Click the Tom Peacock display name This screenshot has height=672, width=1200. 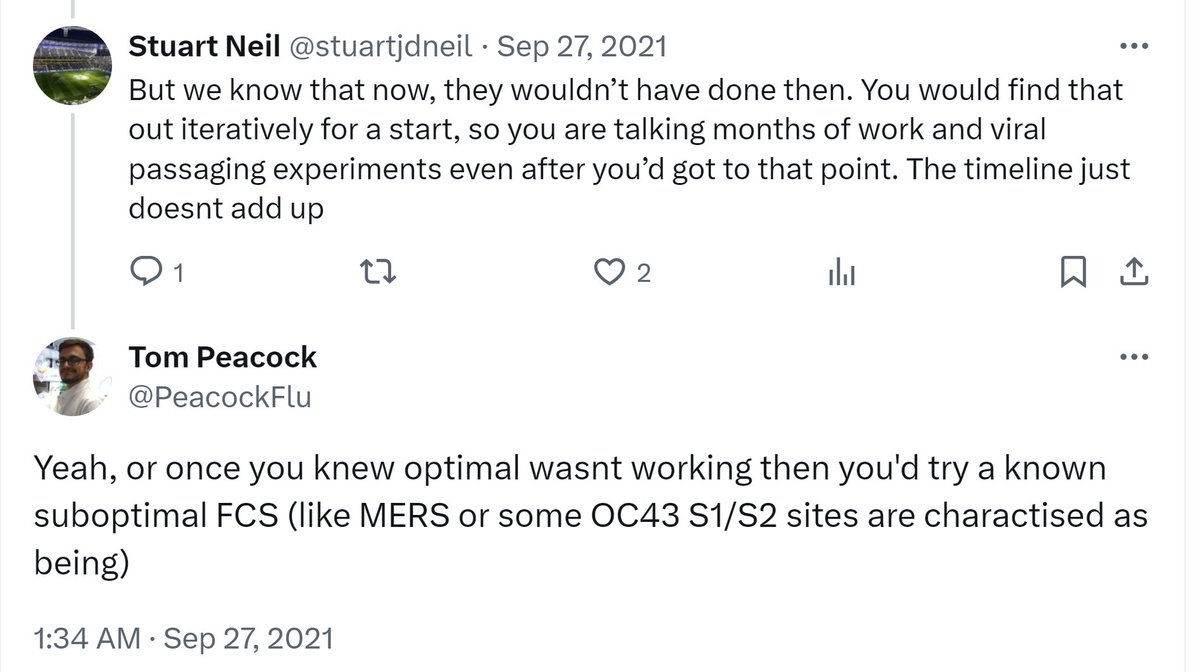pyautogui.click(x=222, y=357)
